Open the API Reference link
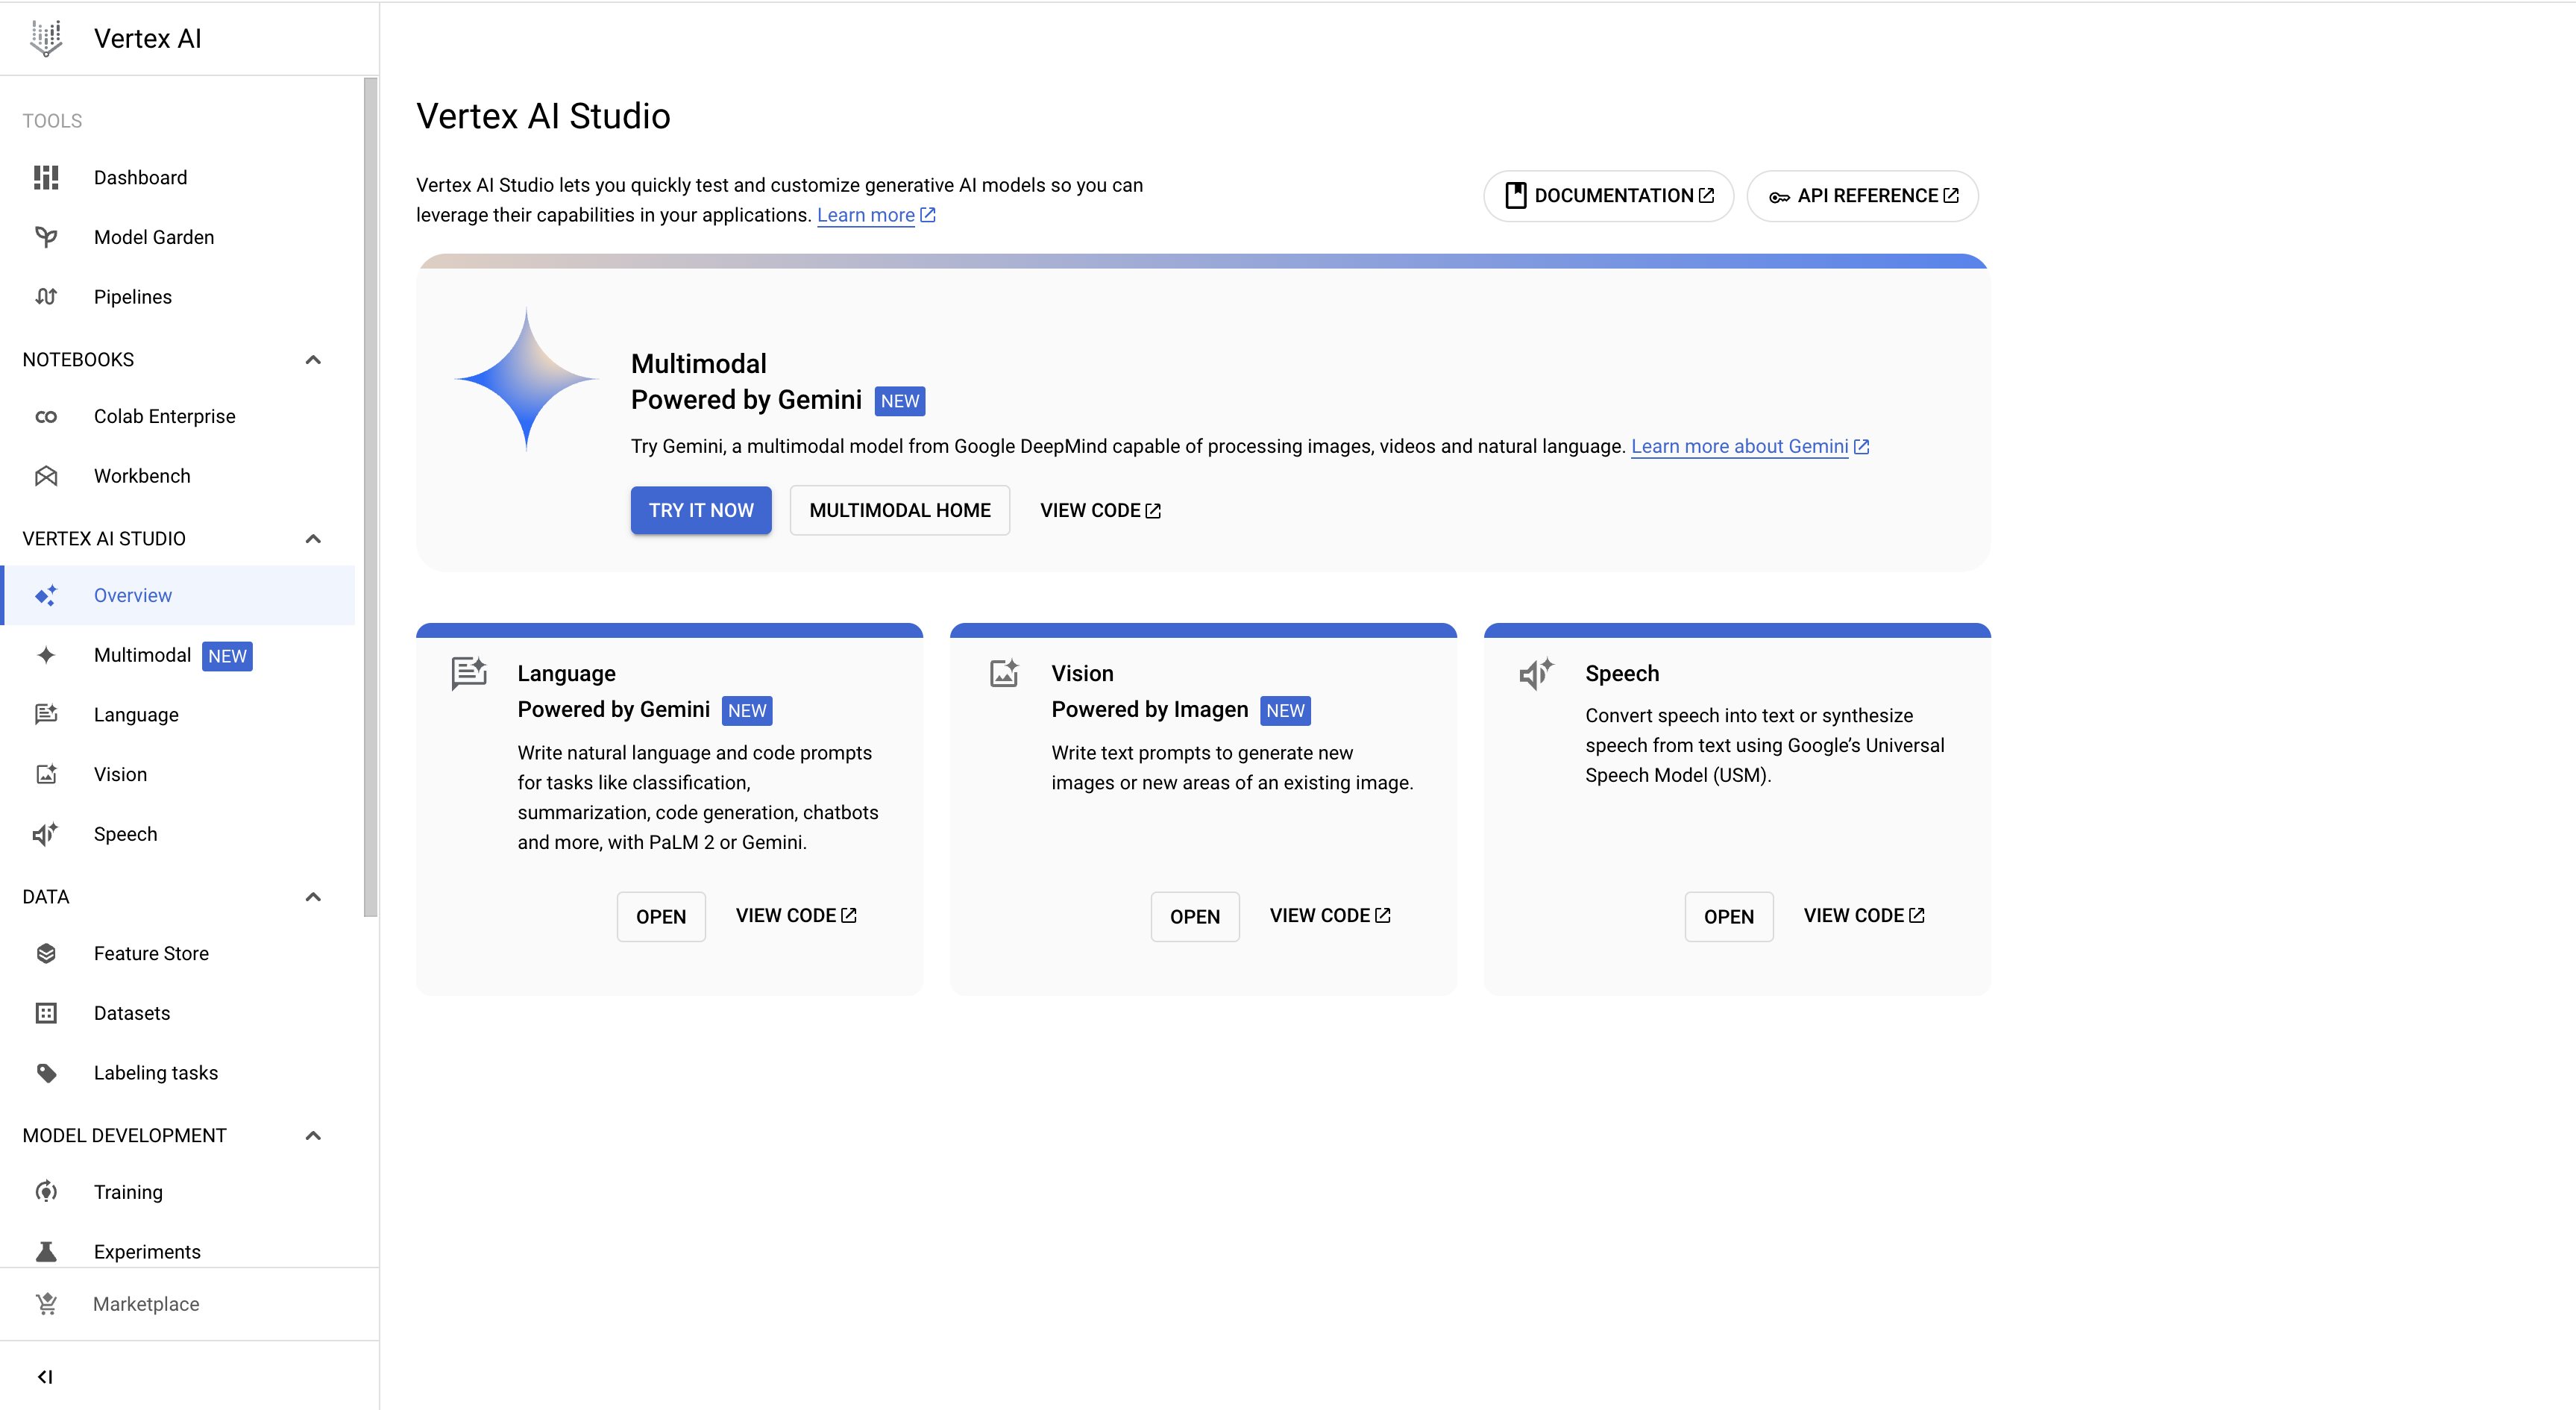The height and width of the screenshot is (1410, 2576). point(1863,195)
